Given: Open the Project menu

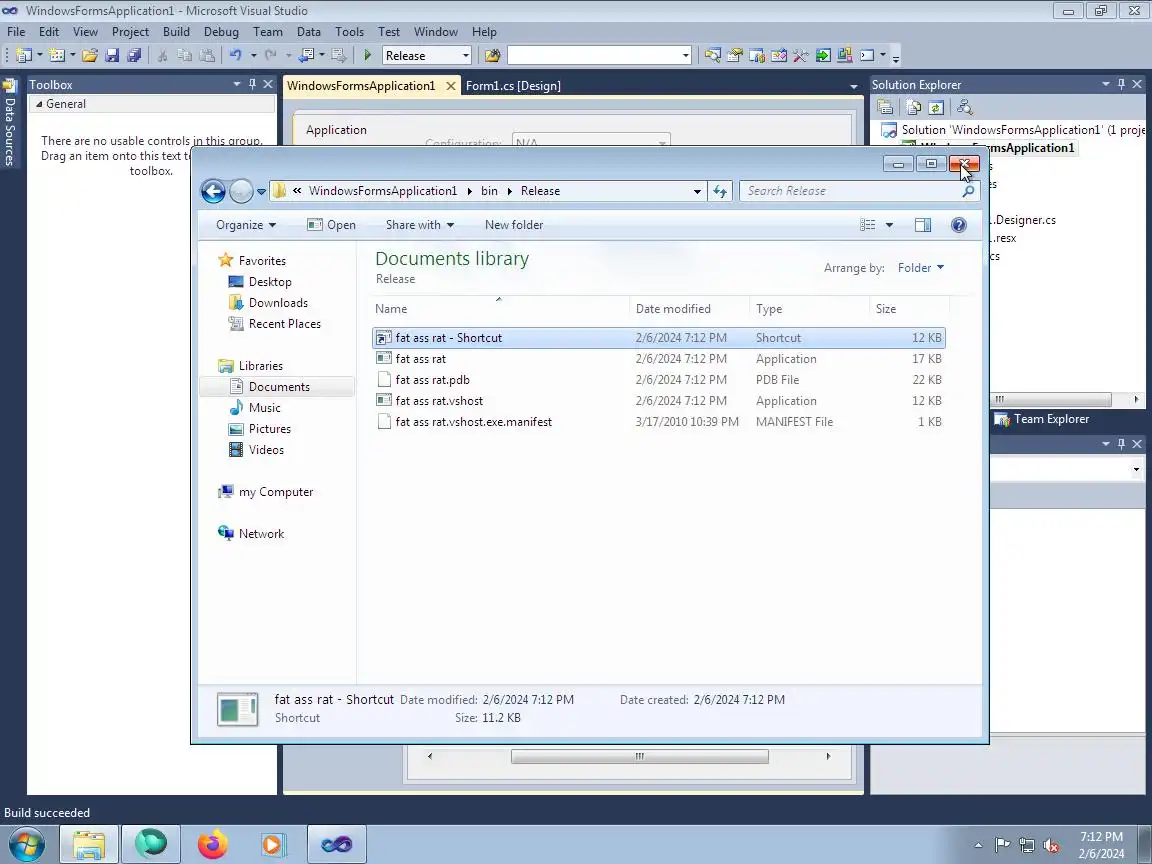Looking at the screenshot, I should click(x=130, y=32).
